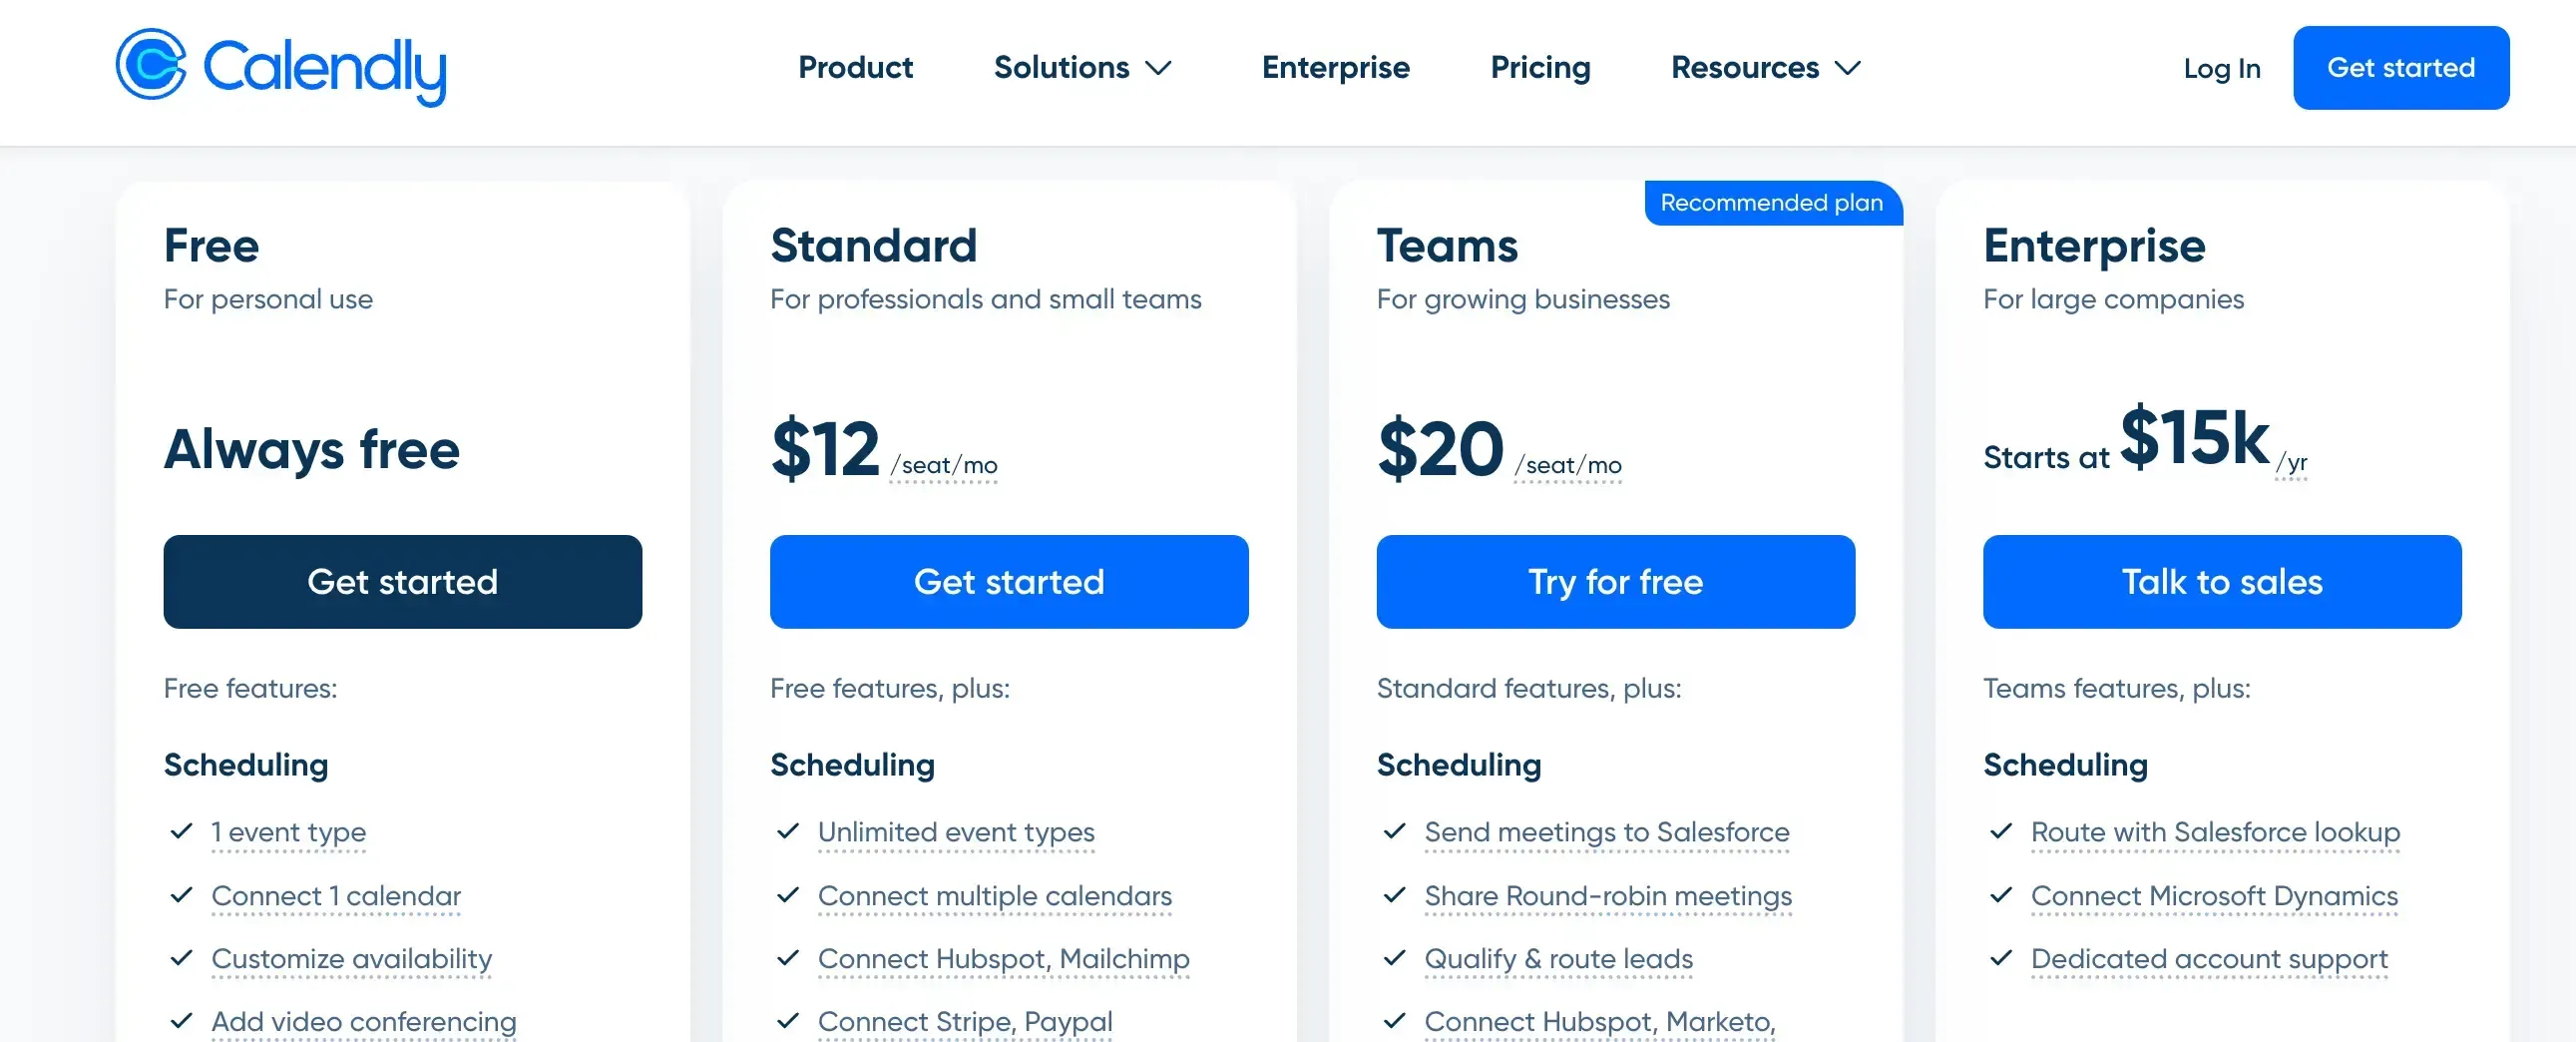Click "Talk to sales" for Enterprise
Image resolution: width=2576 pixels, height=1042 pixels.
(x=2222, y=582)
